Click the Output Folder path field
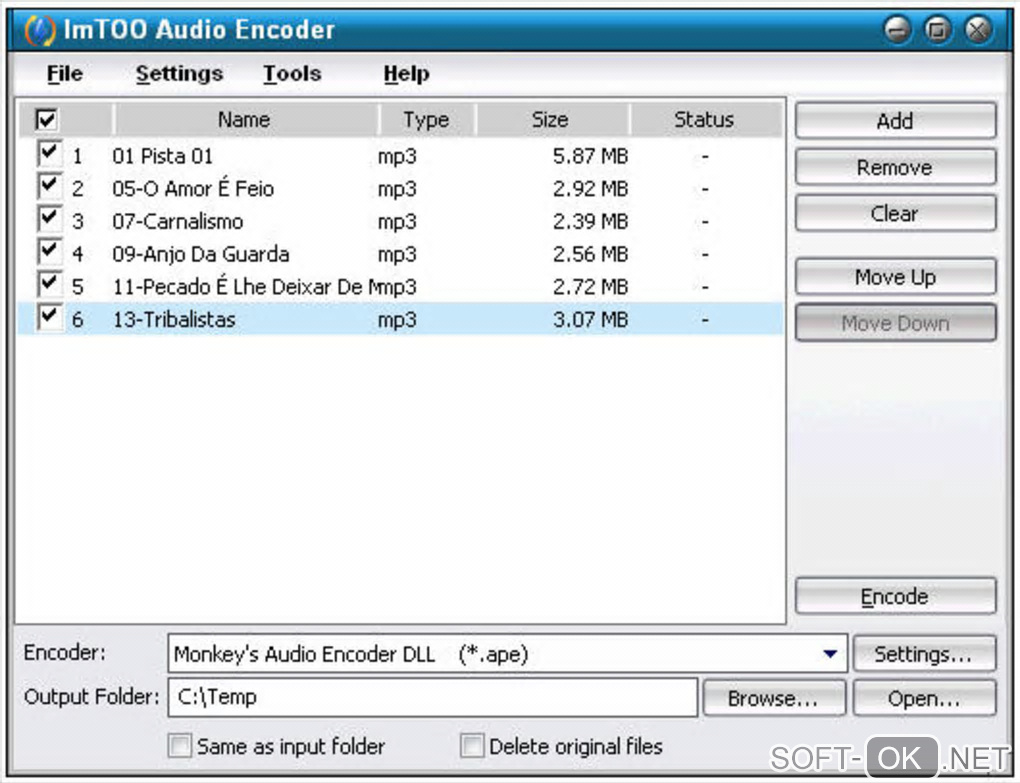1020x783 pixels. (x=433, y=697)
